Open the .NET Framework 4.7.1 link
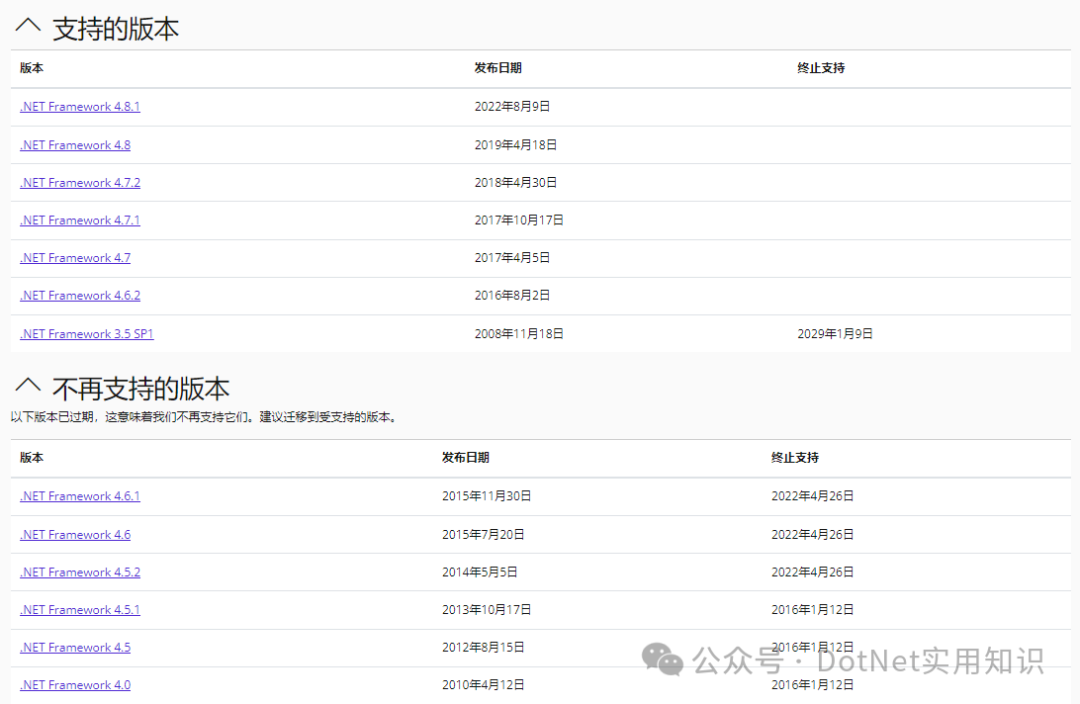1080x704 pixels. coord(80,220)
